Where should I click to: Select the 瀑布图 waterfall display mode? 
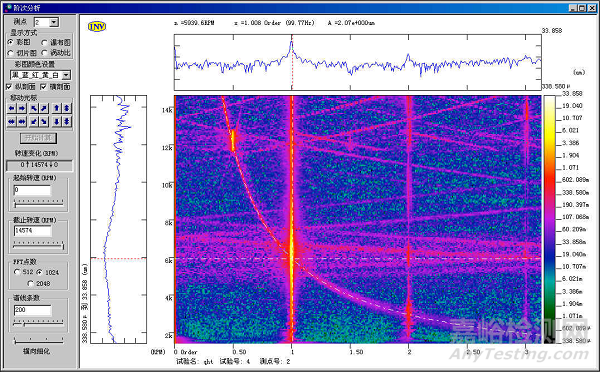click(x=44, y=42)
